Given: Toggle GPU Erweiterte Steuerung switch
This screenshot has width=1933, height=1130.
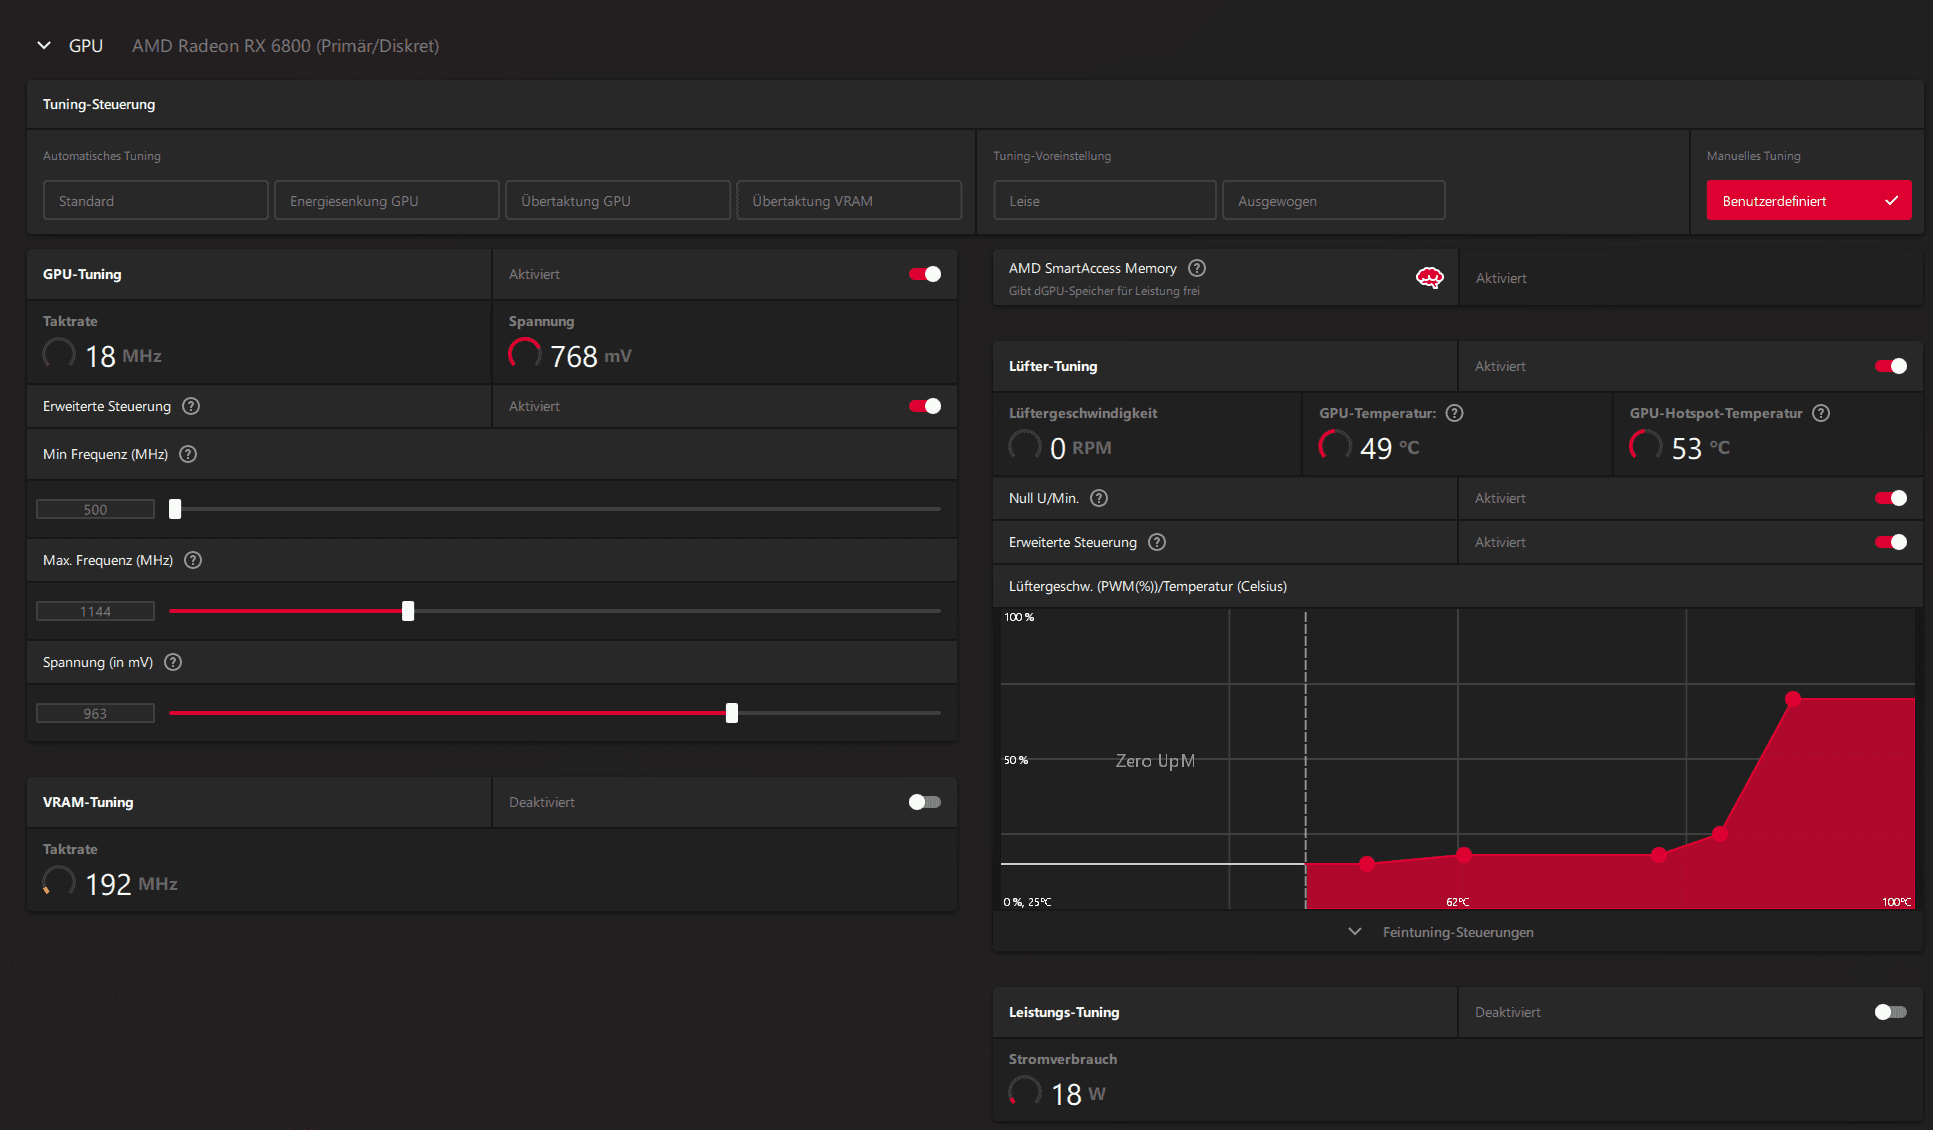Looking at the screenshot, I should (x=925, y=406).
